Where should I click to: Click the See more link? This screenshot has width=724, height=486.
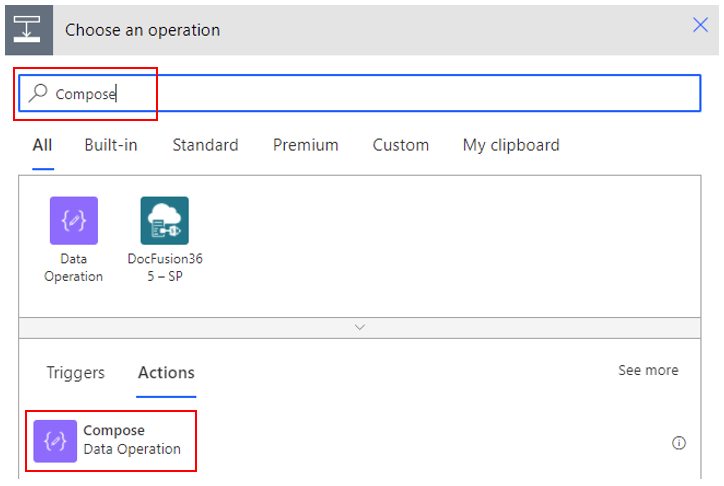[x=648, y=370]
